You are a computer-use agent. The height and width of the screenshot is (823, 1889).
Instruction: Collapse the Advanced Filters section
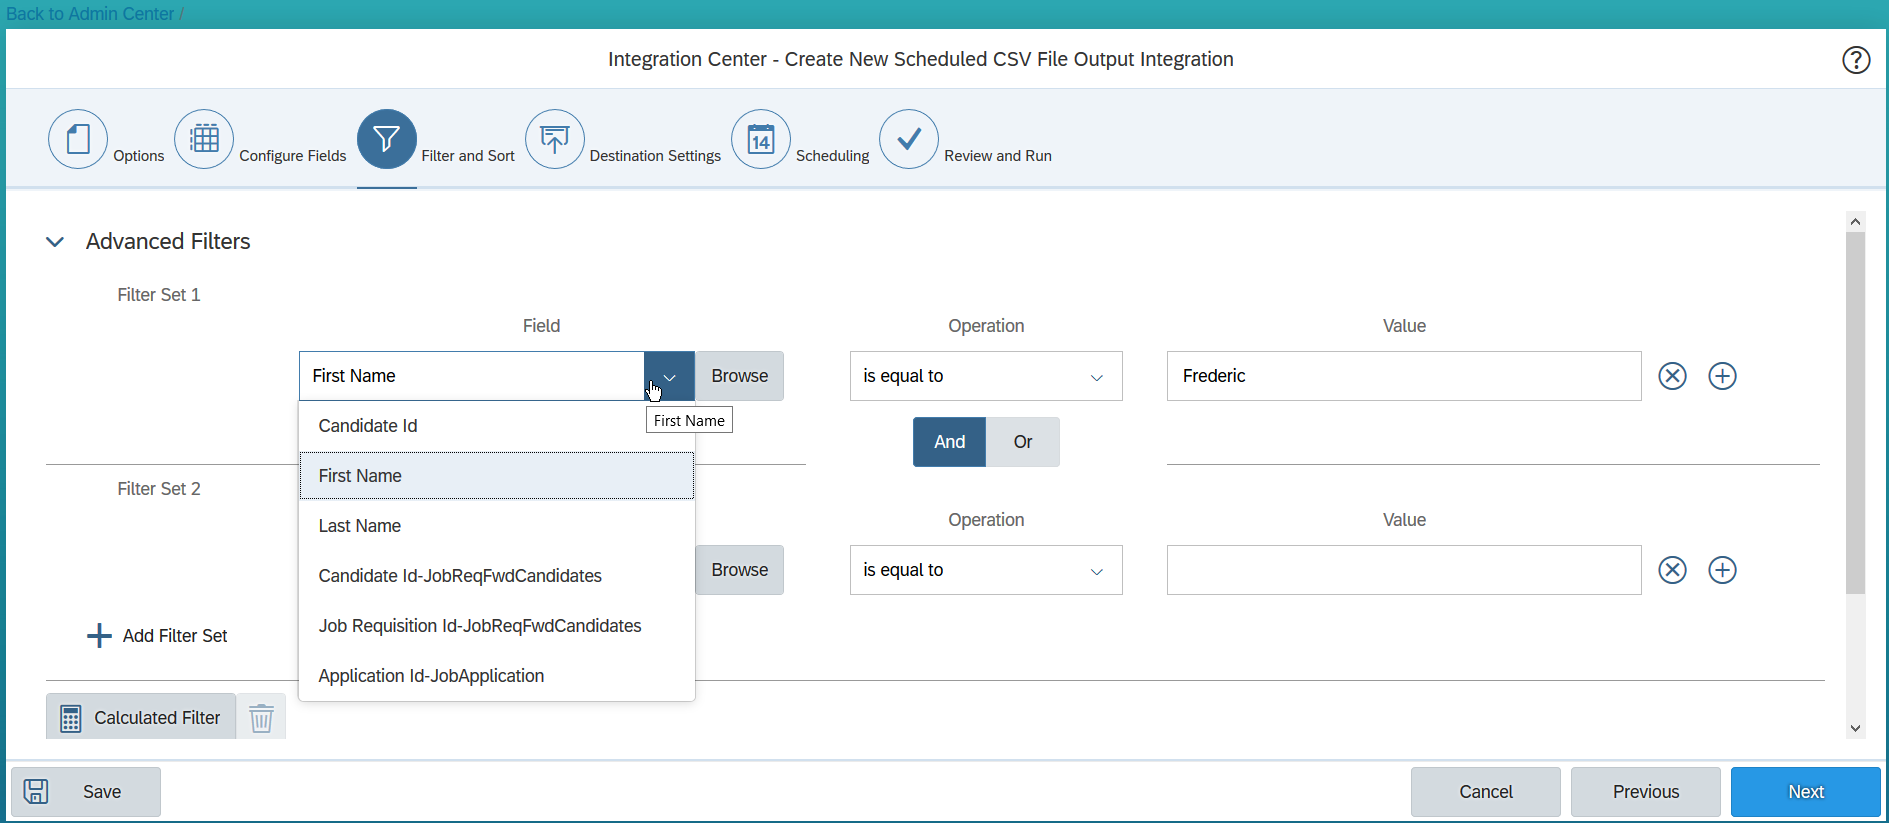55,242
